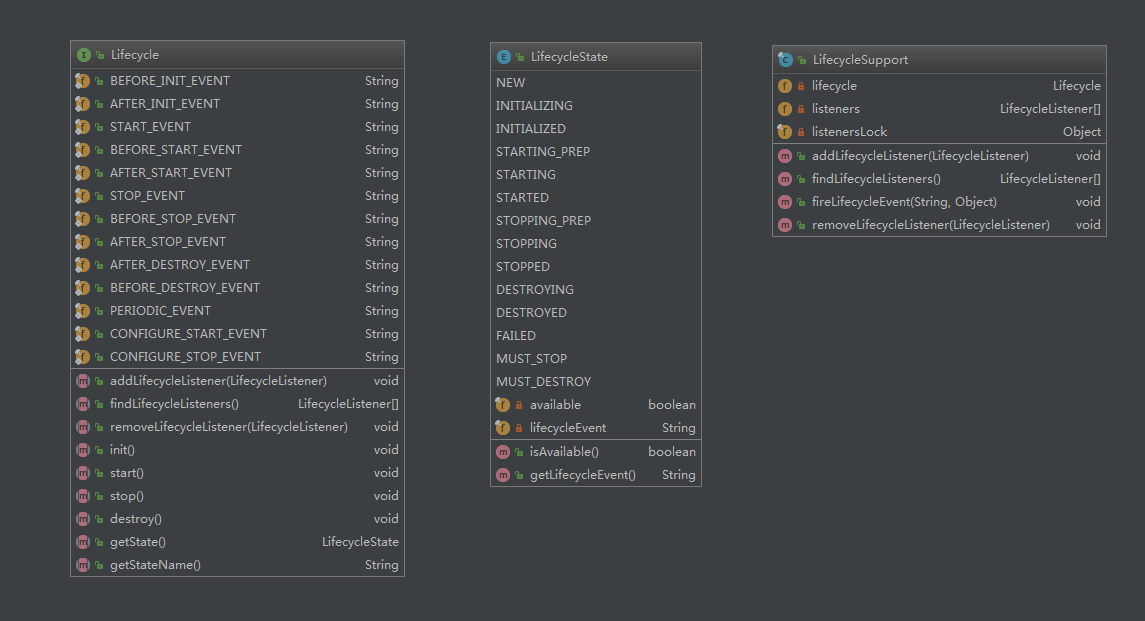This screenshot has width=1145, height=621.
Task: Click method icon next to fireLifecycleEvent
Action: point(785,202)
